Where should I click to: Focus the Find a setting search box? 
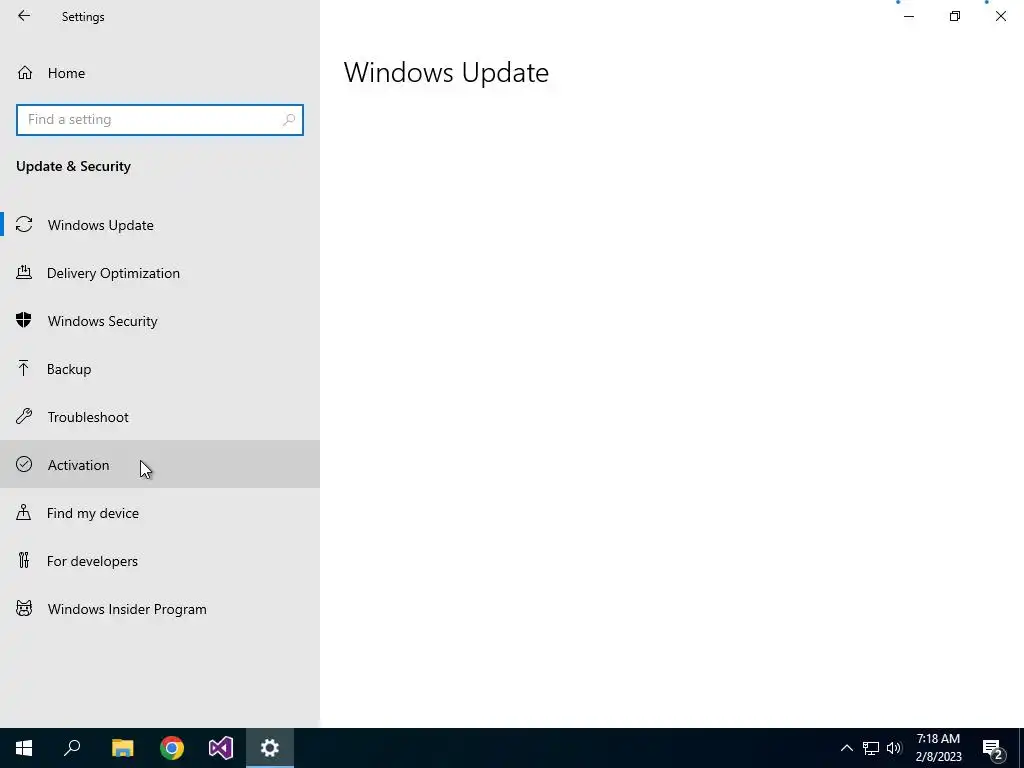159,120
